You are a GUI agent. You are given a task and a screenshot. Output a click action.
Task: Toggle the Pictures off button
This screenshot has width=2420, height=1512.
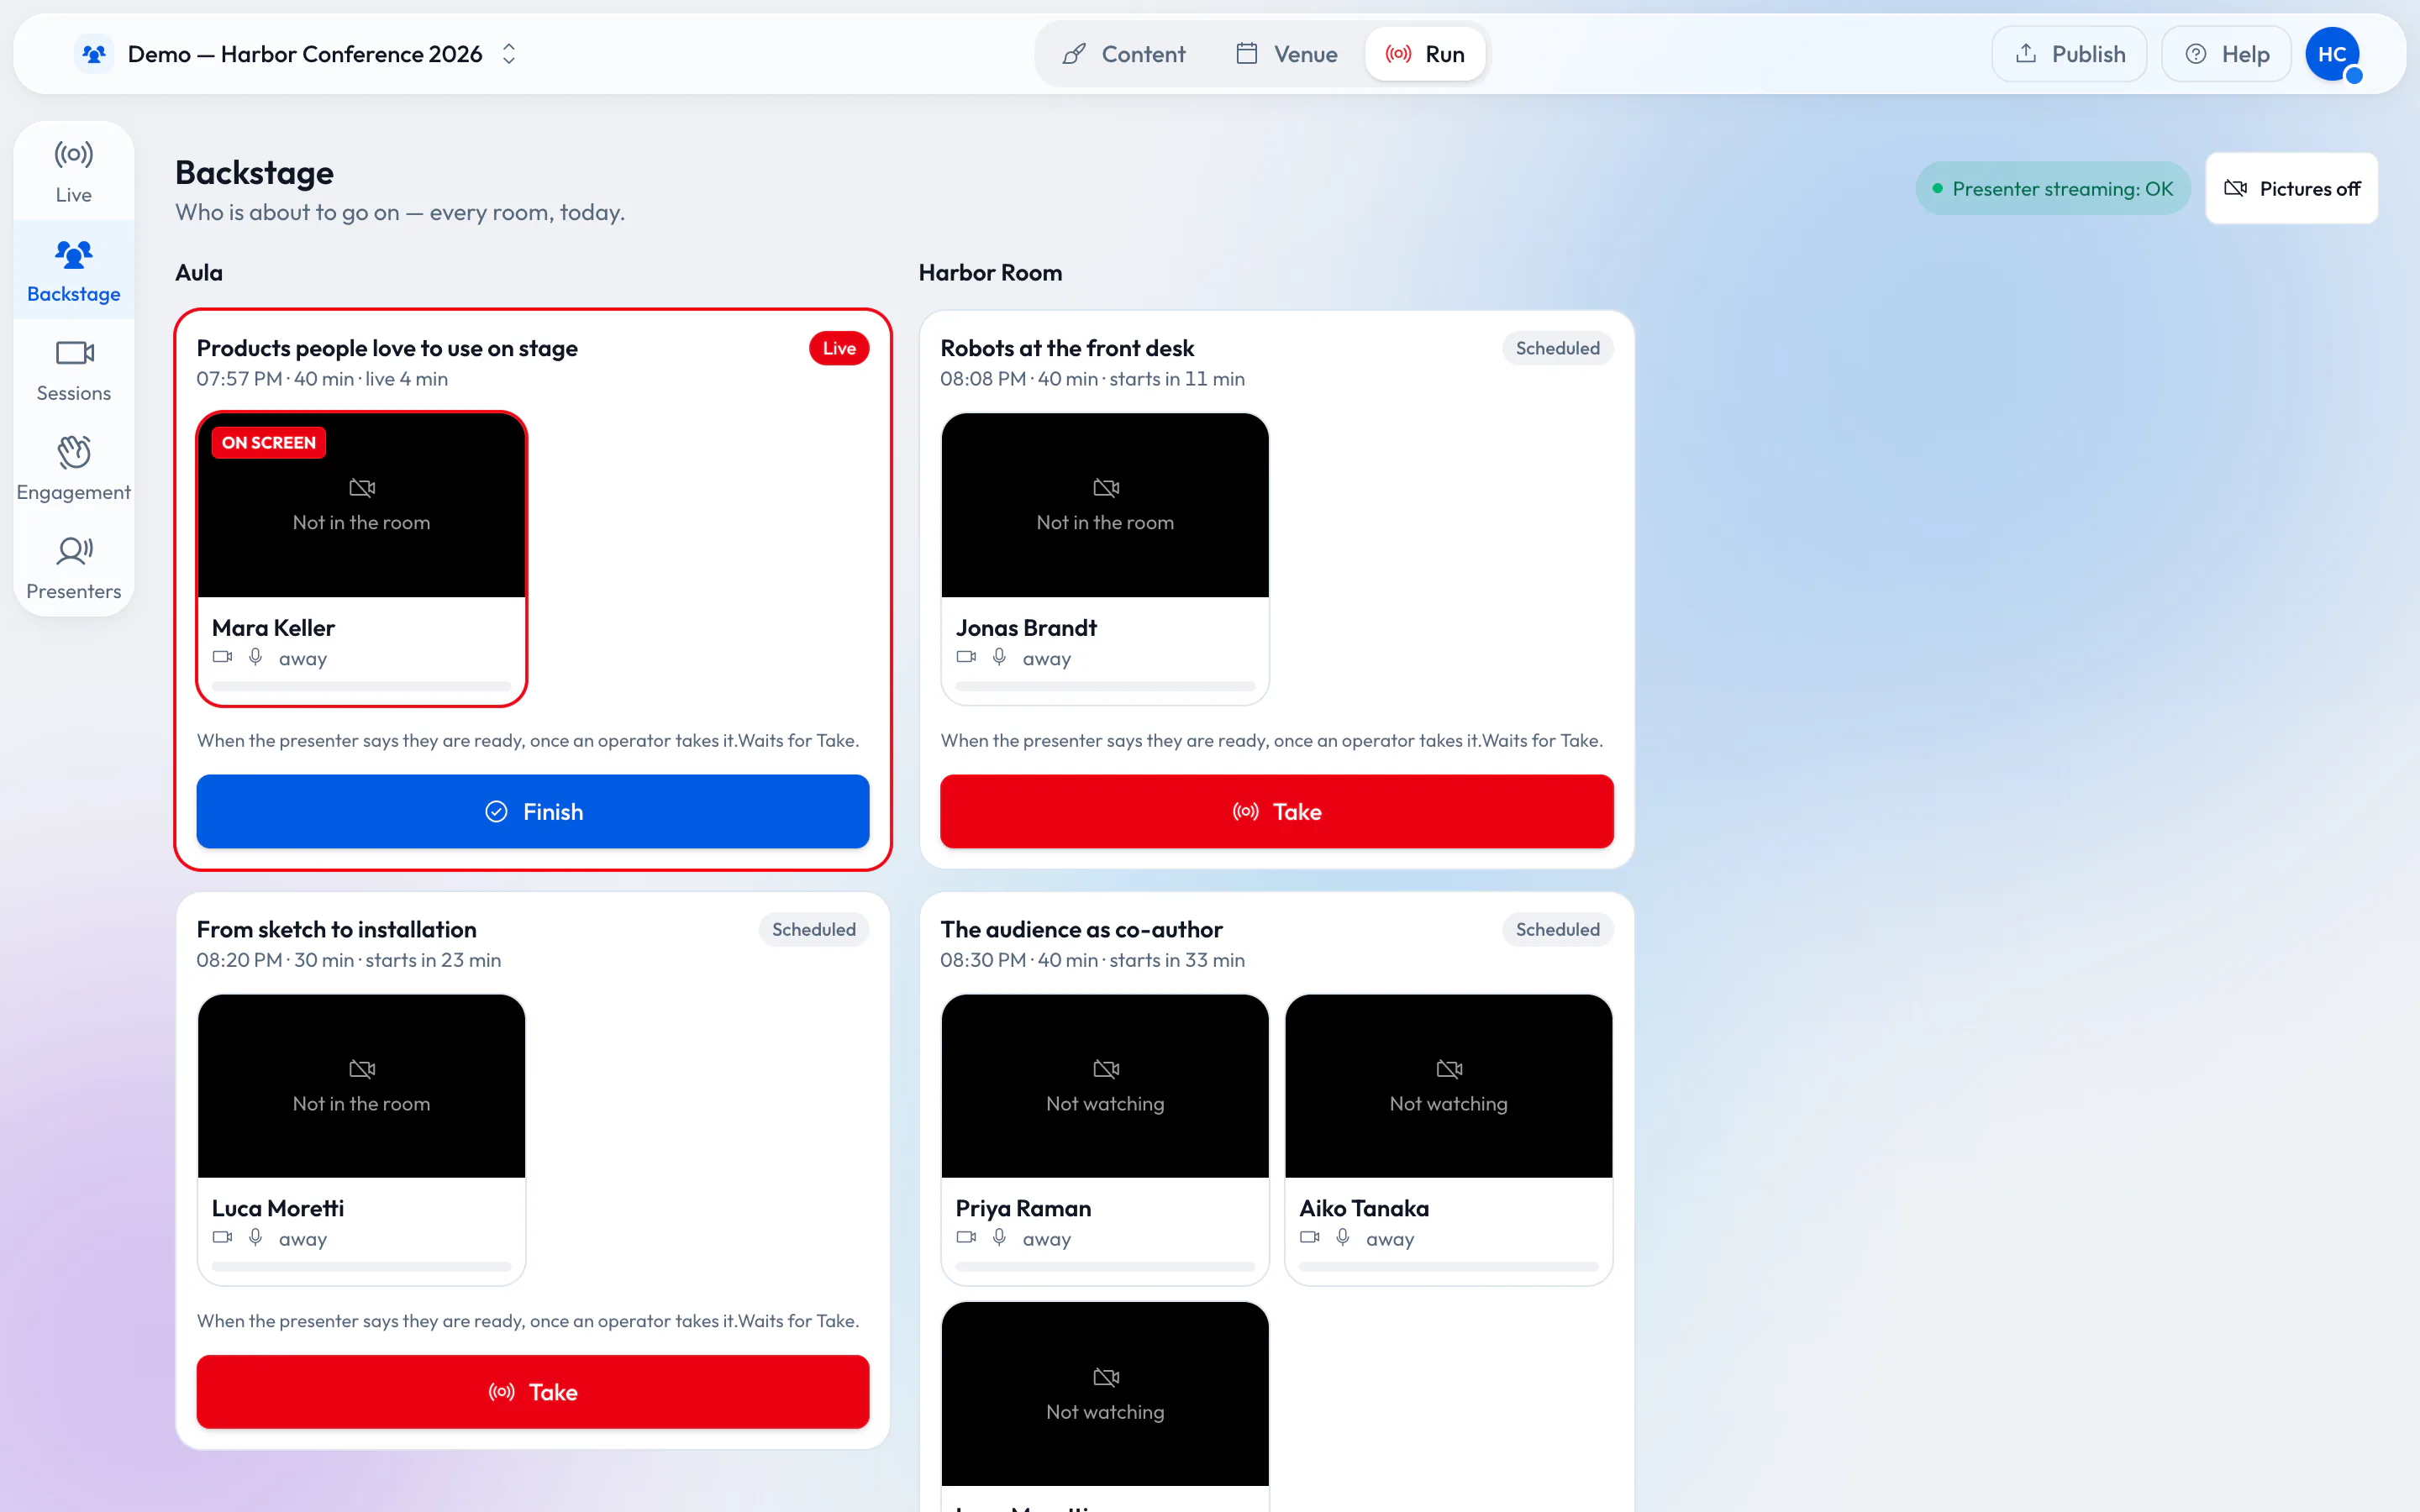[2291, 188]
